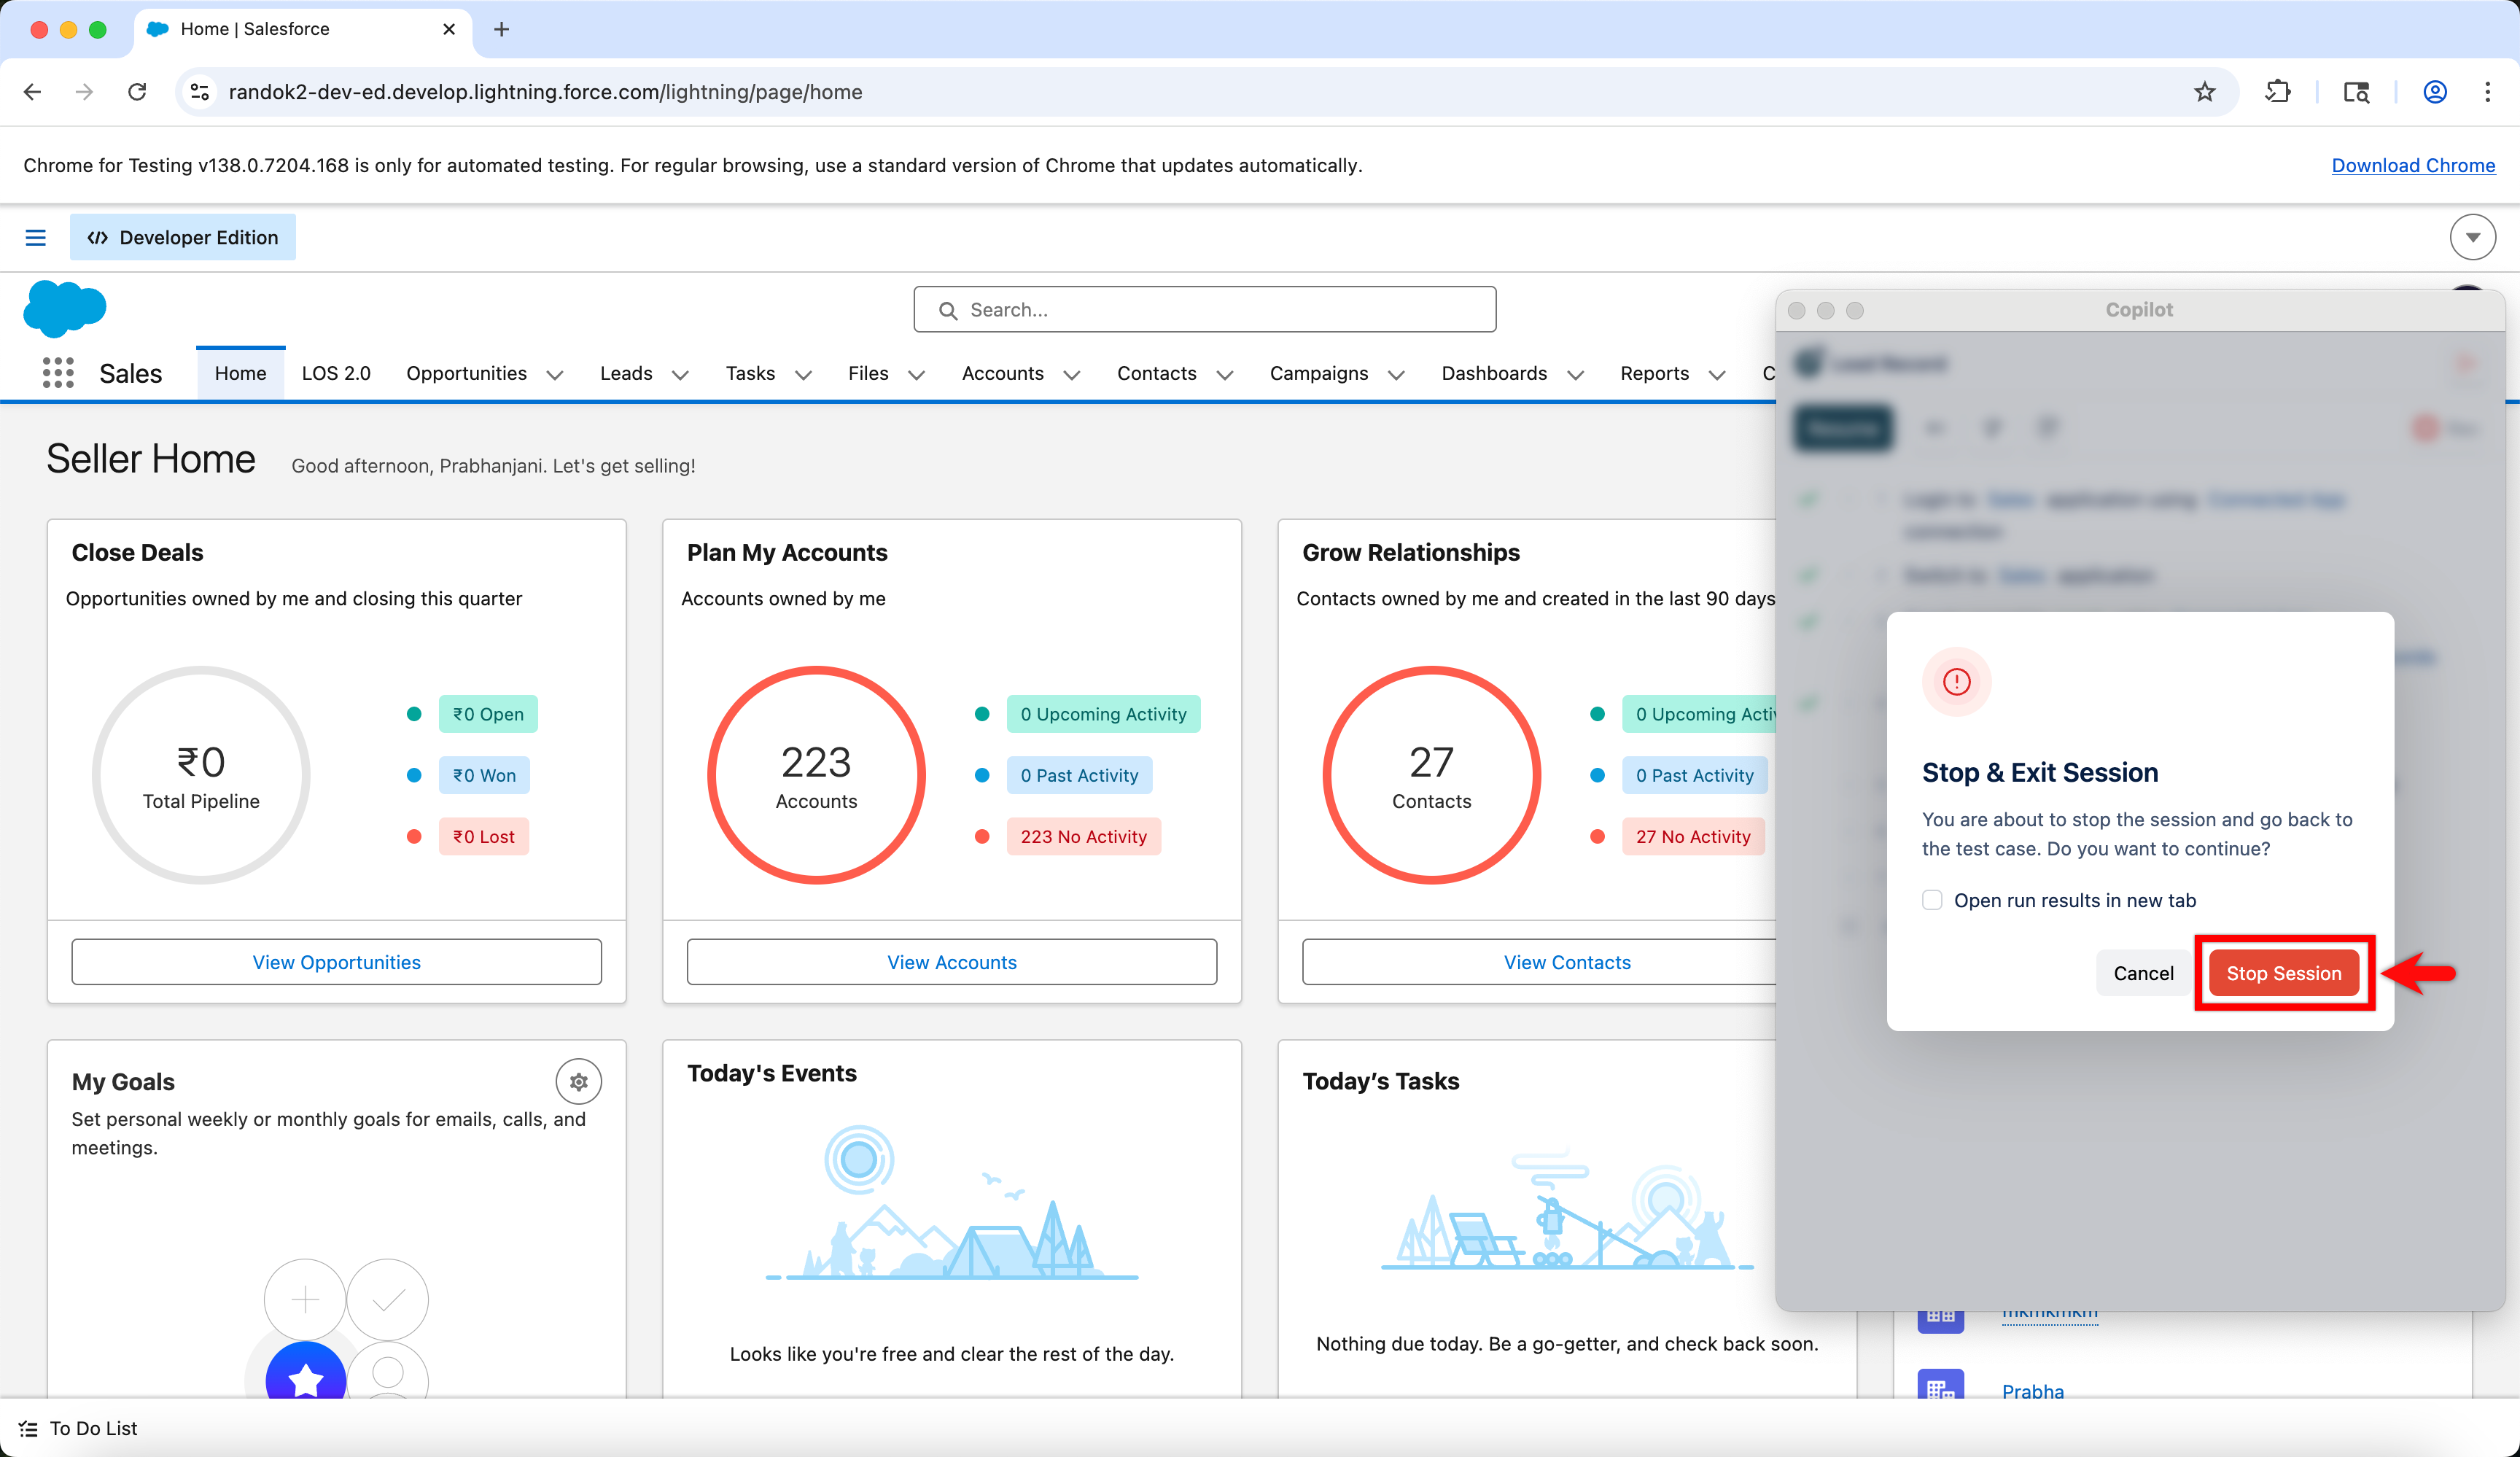
Task: Expand the Dashboards tab dropdown
Action: (1576, 375)
